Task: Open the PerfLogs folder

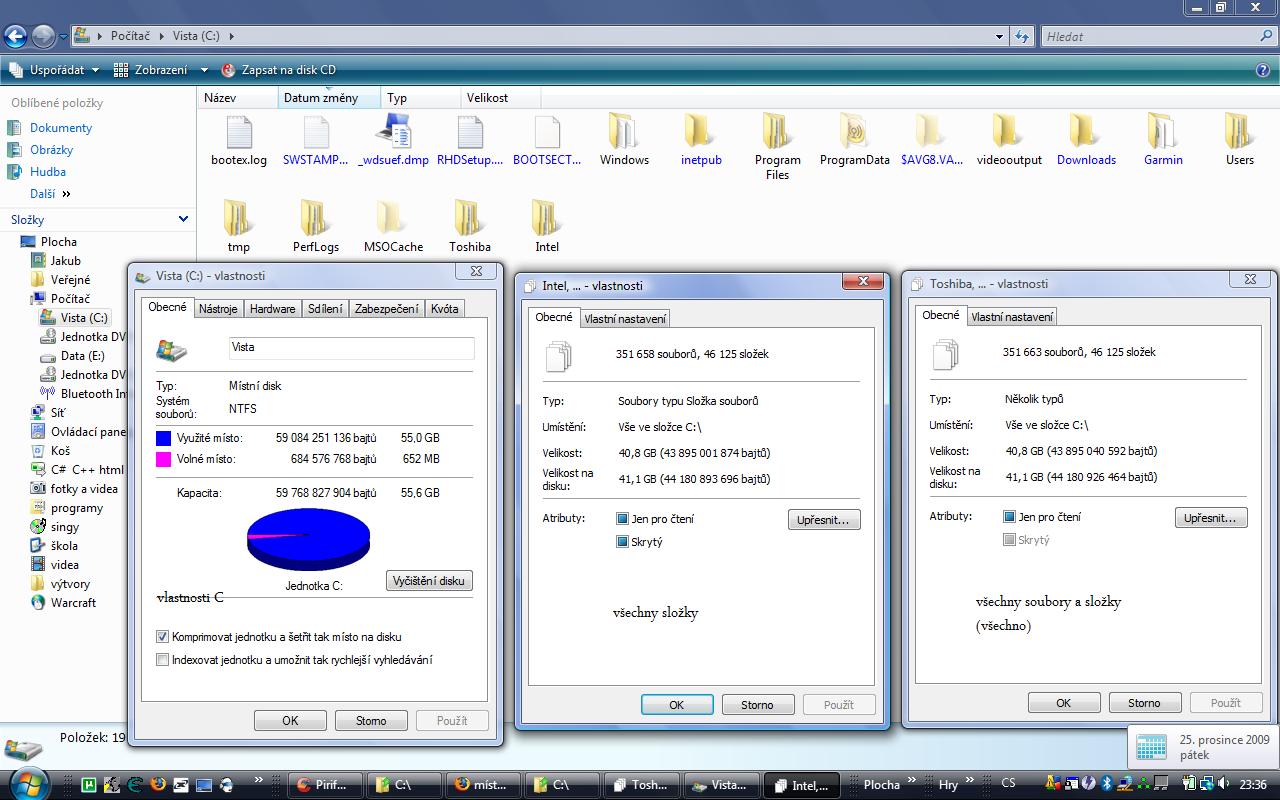Action: pos(315,219)
